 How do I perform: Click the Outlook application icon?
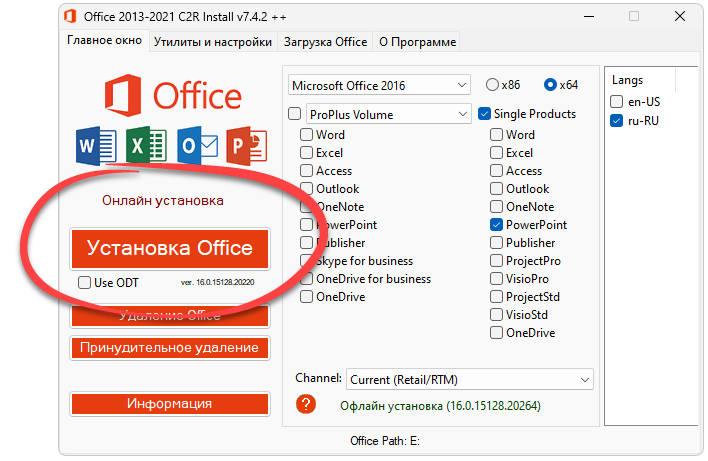tap(197, 146)
